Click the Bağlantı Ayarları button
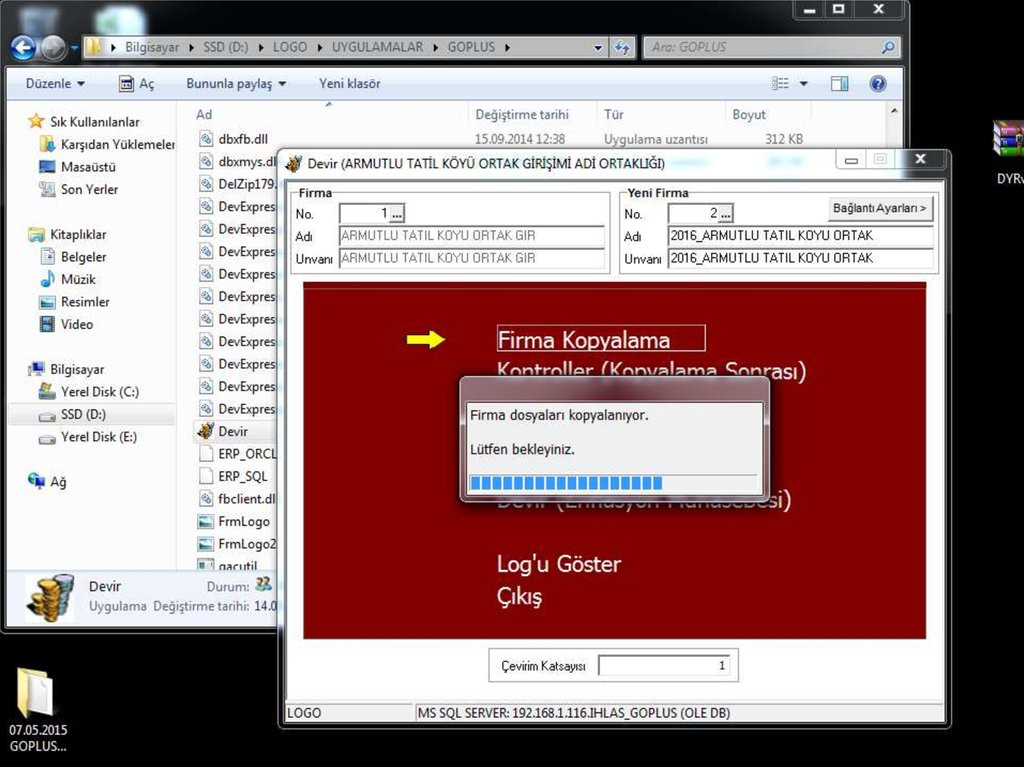The width and height of the screenshot is (1024, 767). coord(880,208)
